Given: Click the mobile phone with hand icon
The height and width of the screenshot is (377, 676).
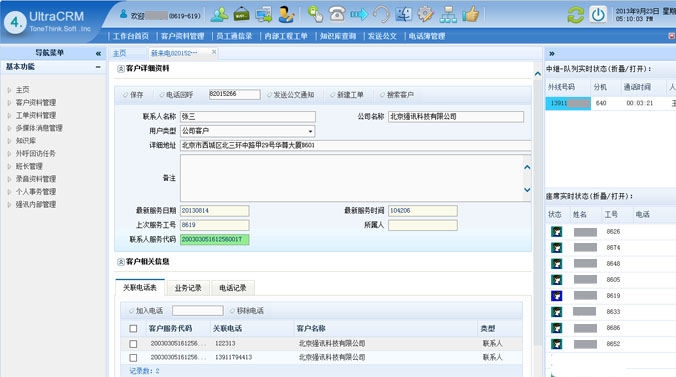Looking at the screenshot, I should [315, 14].
